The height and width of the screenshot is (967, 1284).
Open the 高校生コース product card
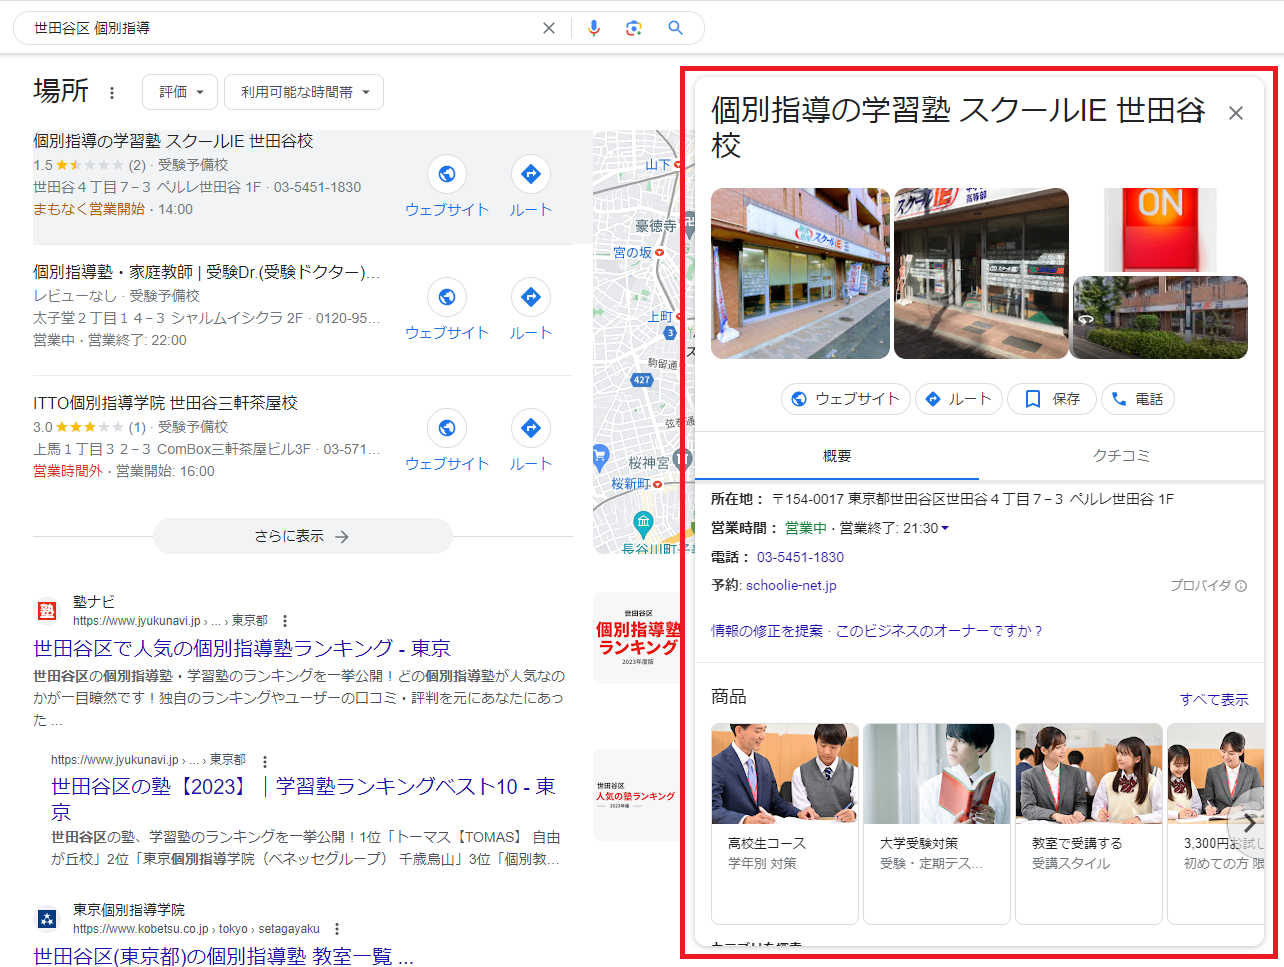tap(785, 823)
